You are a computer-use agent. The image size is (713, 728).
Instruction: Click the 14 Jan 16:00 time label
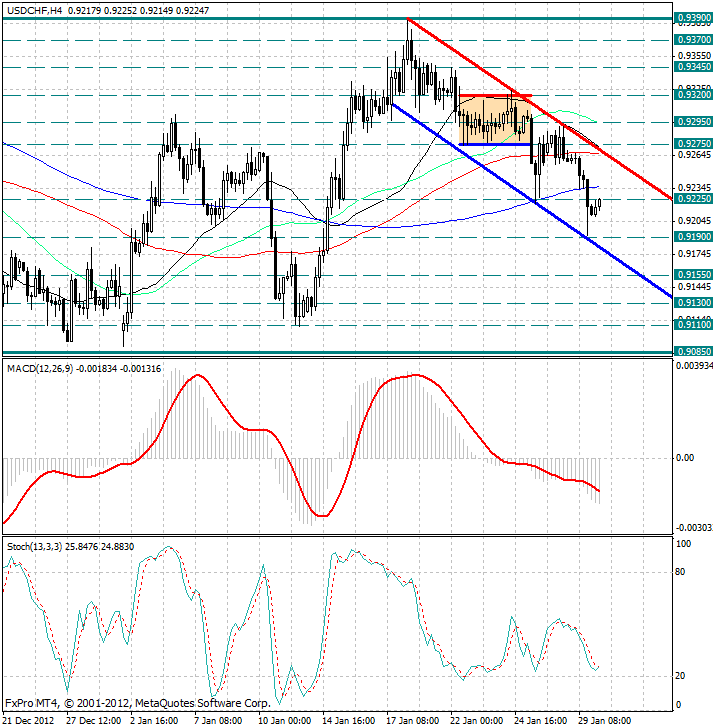[349, 721]
